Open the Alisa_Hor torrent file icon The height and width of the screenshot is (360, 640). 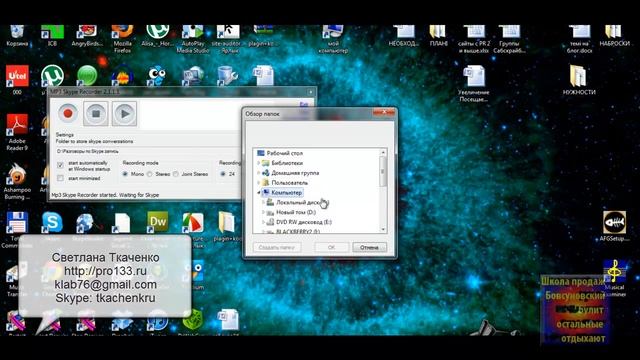(158, 36)
